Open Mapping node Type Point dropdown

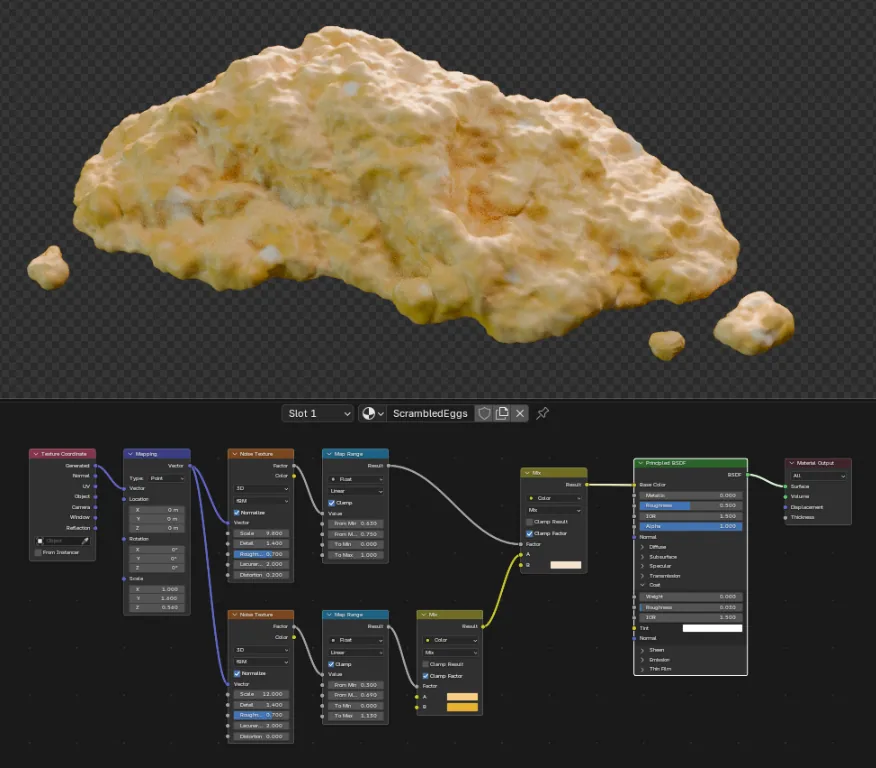point(166,478)
